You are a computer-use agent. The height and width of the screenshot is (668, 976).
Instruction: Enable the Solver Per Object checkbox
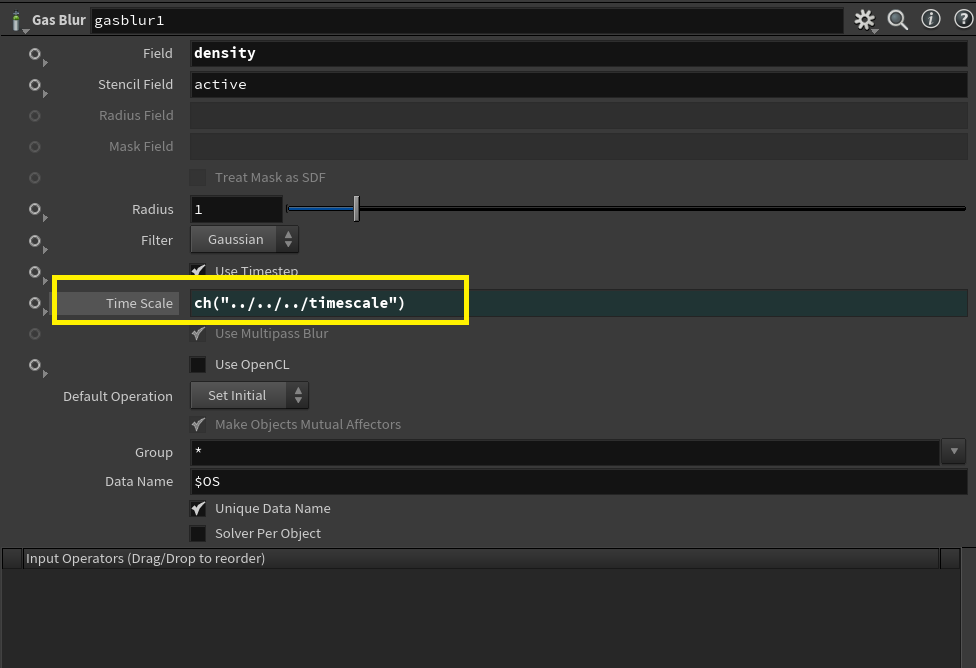(x=198, y=534)
